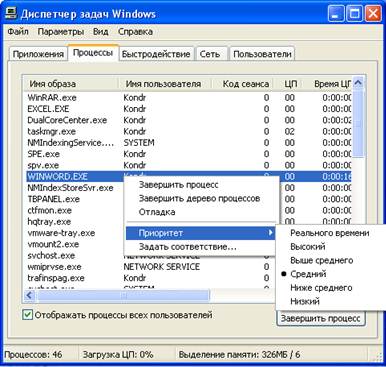Click the Загрузка ЦП: 0% status entry

(118, 354)
